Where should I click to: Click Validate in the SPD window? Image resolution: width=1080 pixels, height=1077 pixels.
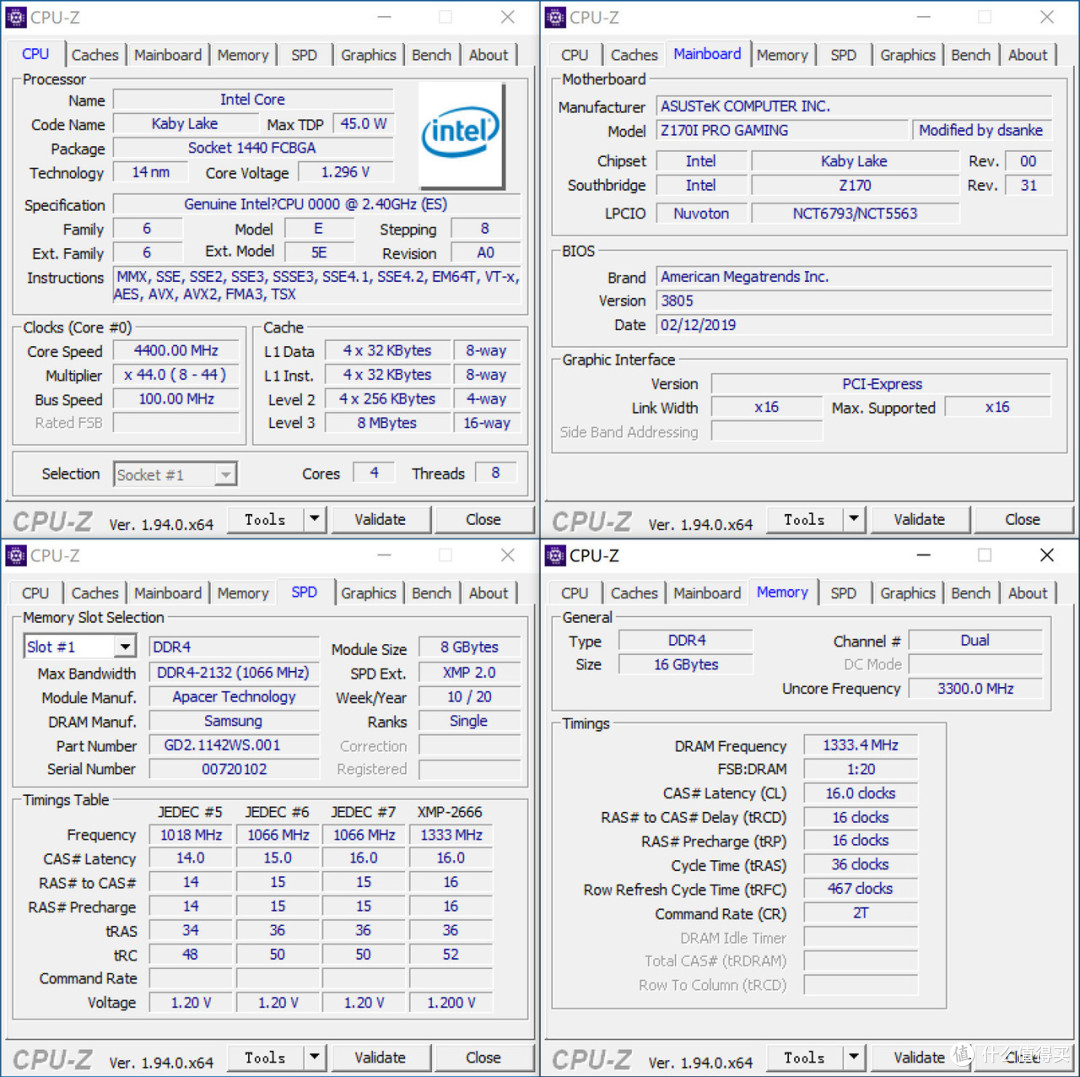pyautogui.click(x=380, y=1057)
